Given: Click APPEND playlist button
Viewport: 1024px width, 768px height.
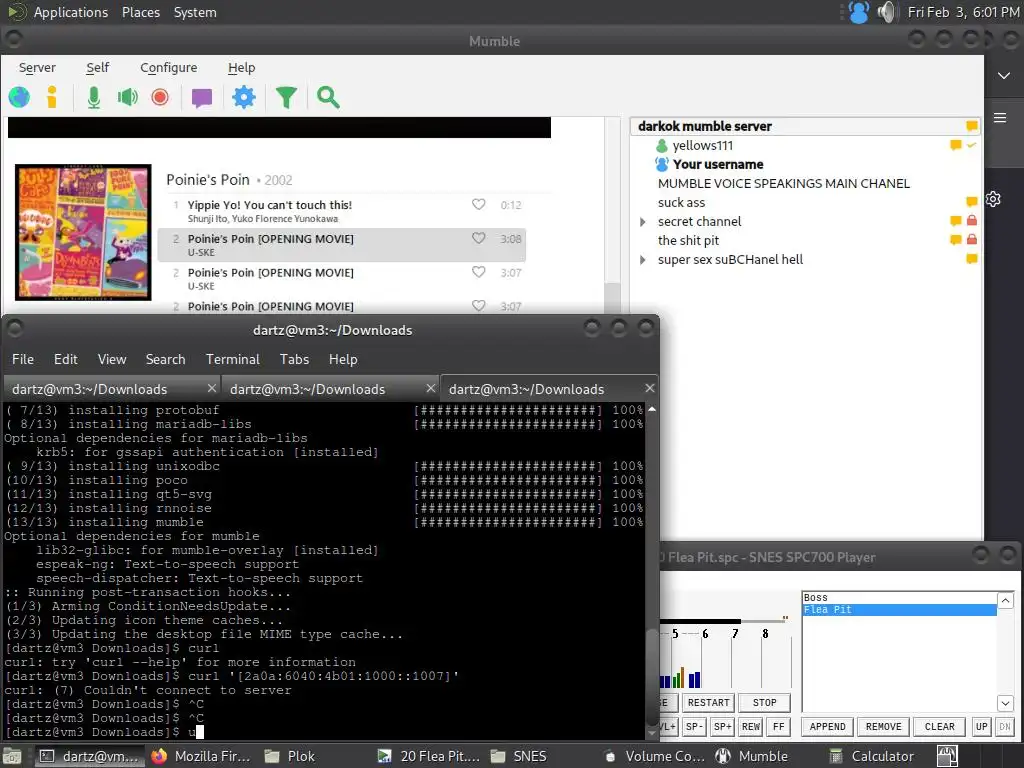Looking at the screenshot, I should pyautogui.click(x=827, y=726).
